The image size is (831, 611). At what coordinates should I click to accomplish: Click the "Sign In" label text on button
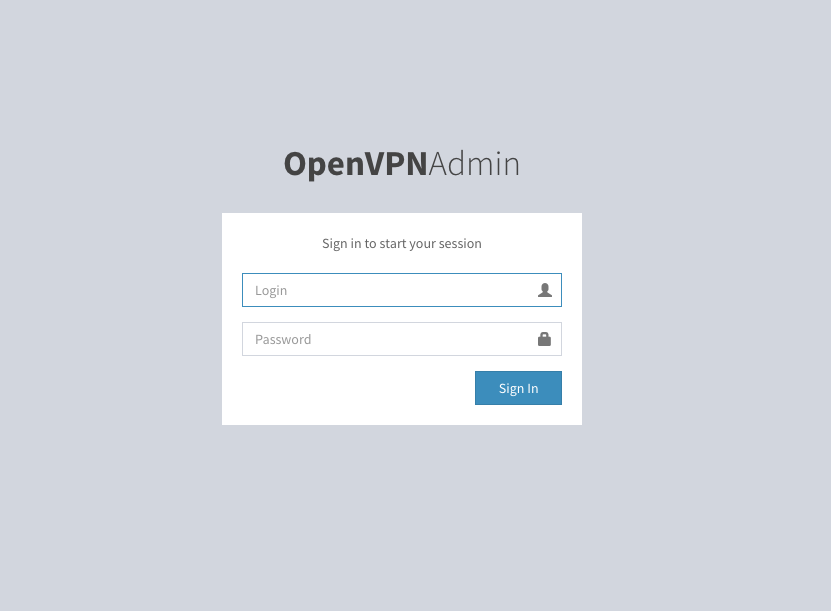(518, 388)
